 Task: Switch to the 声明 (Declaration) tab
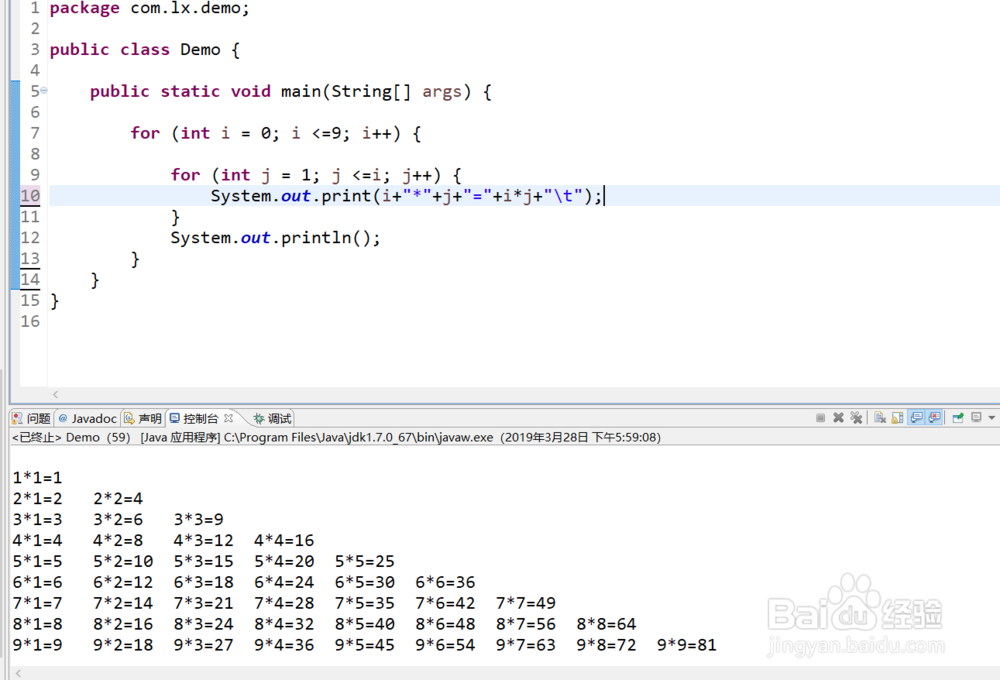click(143, 418)
